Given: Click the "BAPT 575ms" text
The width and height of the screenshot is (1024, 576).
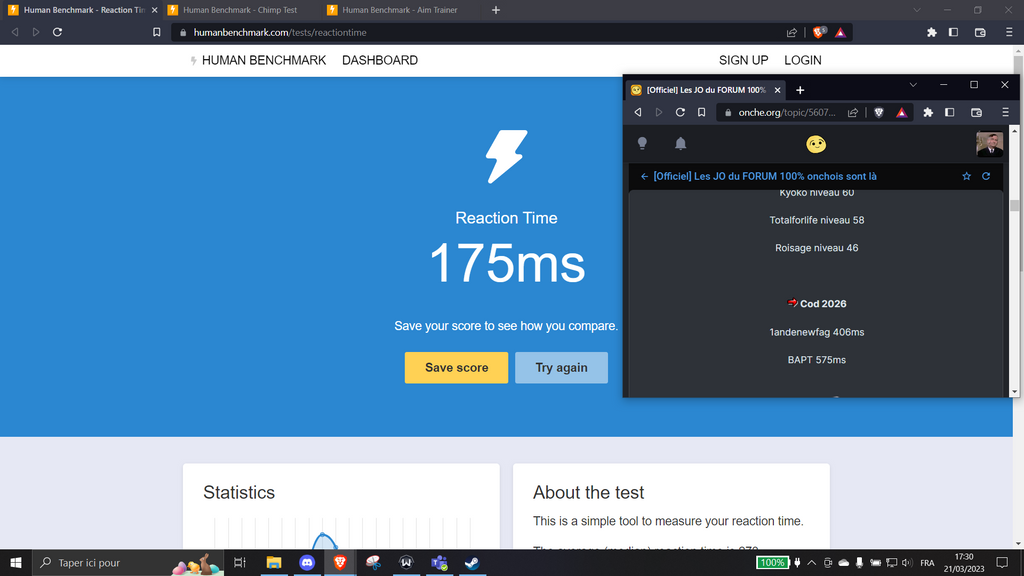Looking at the screenshot, I should [x=816, y=360].
